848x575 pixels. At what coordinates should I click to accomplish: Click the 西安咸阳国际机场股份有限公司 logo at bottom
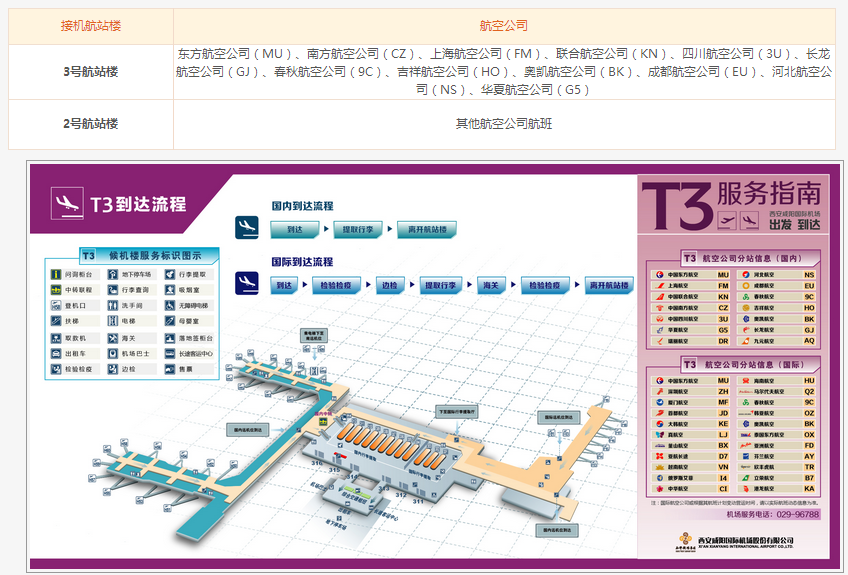(734, 541)
